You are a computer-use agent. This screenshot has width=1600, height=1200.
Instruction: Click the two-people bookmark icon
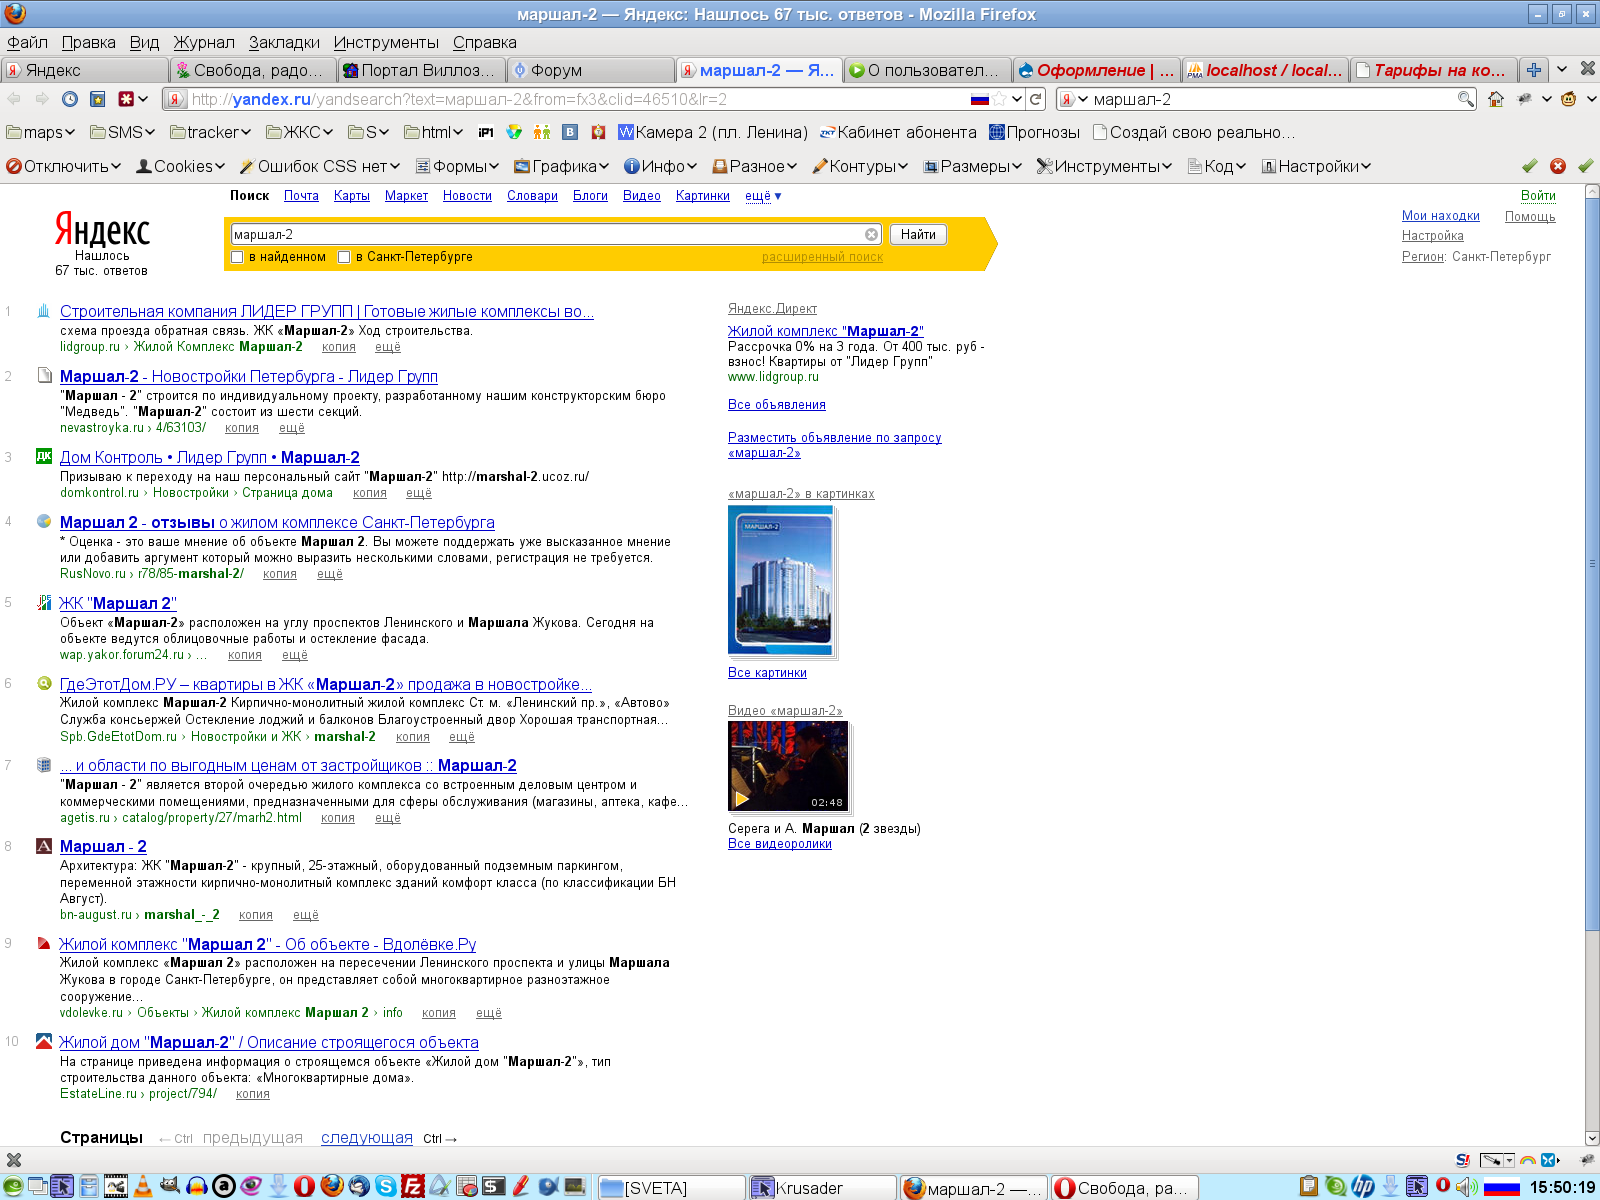(542, 132)
